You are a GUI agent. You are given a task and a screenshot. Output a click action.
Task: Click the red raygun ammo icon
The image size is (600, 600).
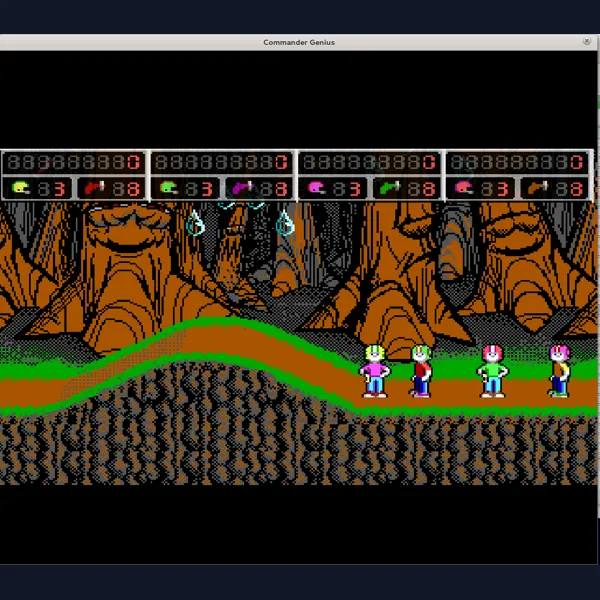(x=94, y=188)
